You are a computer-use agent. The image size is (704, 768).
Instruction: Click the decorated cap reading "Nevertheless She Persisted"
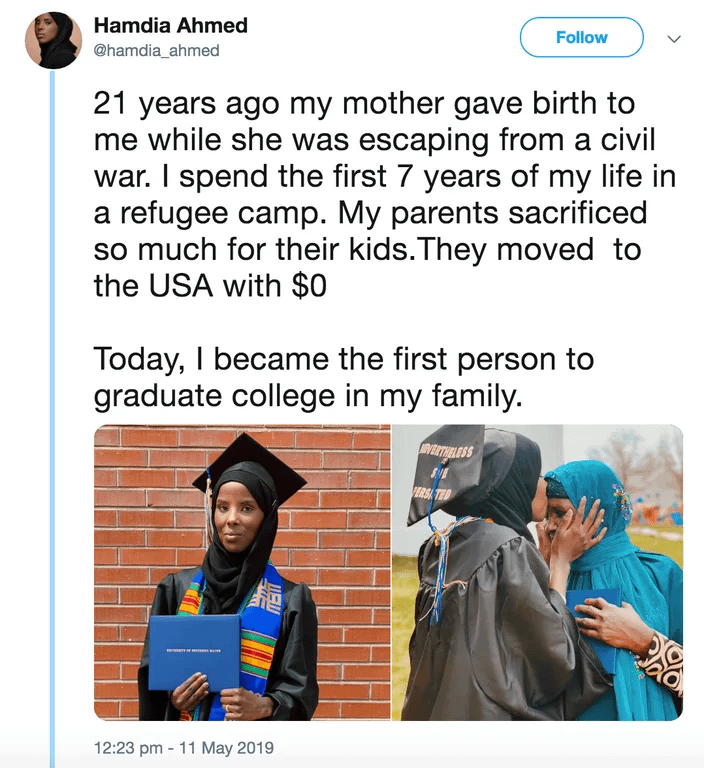point(445,472)
